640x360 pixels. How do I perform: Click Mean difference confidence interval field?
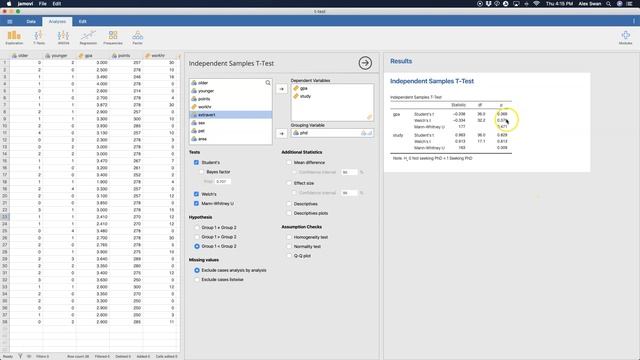coord(349,172)
